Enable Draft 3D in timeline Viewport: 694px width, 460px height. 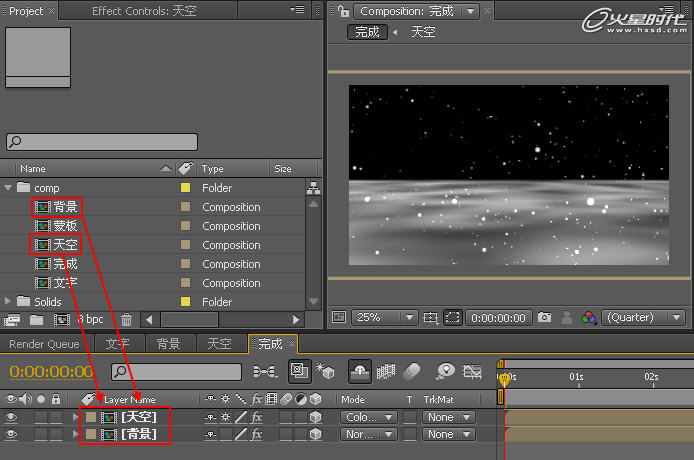pos(325,371)
